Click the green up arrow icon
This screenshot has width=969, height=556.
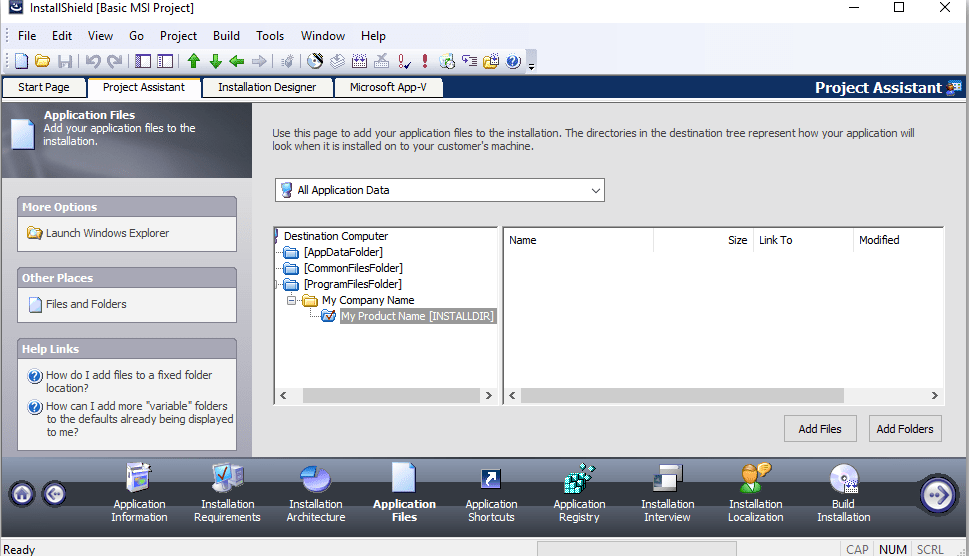[x=194, y=61]
